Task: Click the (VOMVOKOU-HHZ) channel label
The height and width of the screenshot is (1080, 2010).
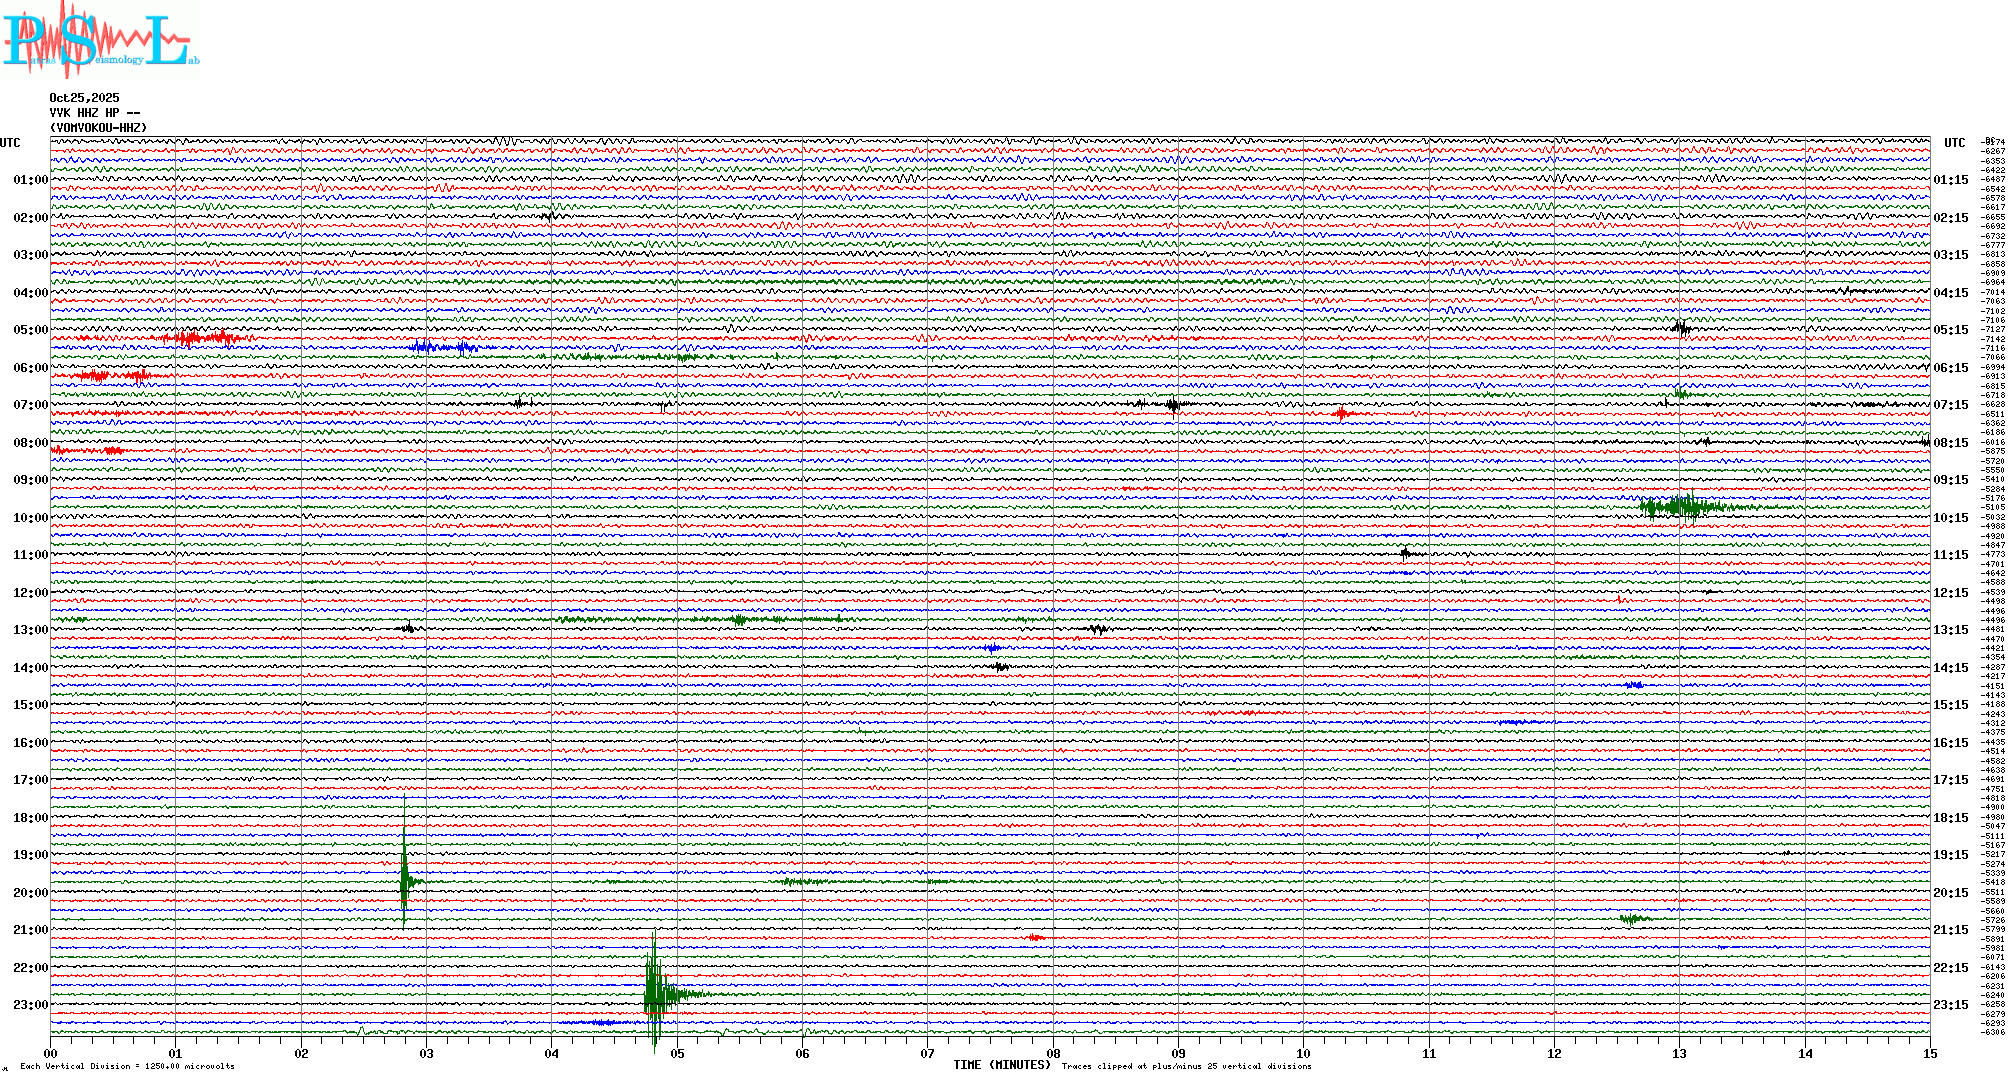Action: 98,128
